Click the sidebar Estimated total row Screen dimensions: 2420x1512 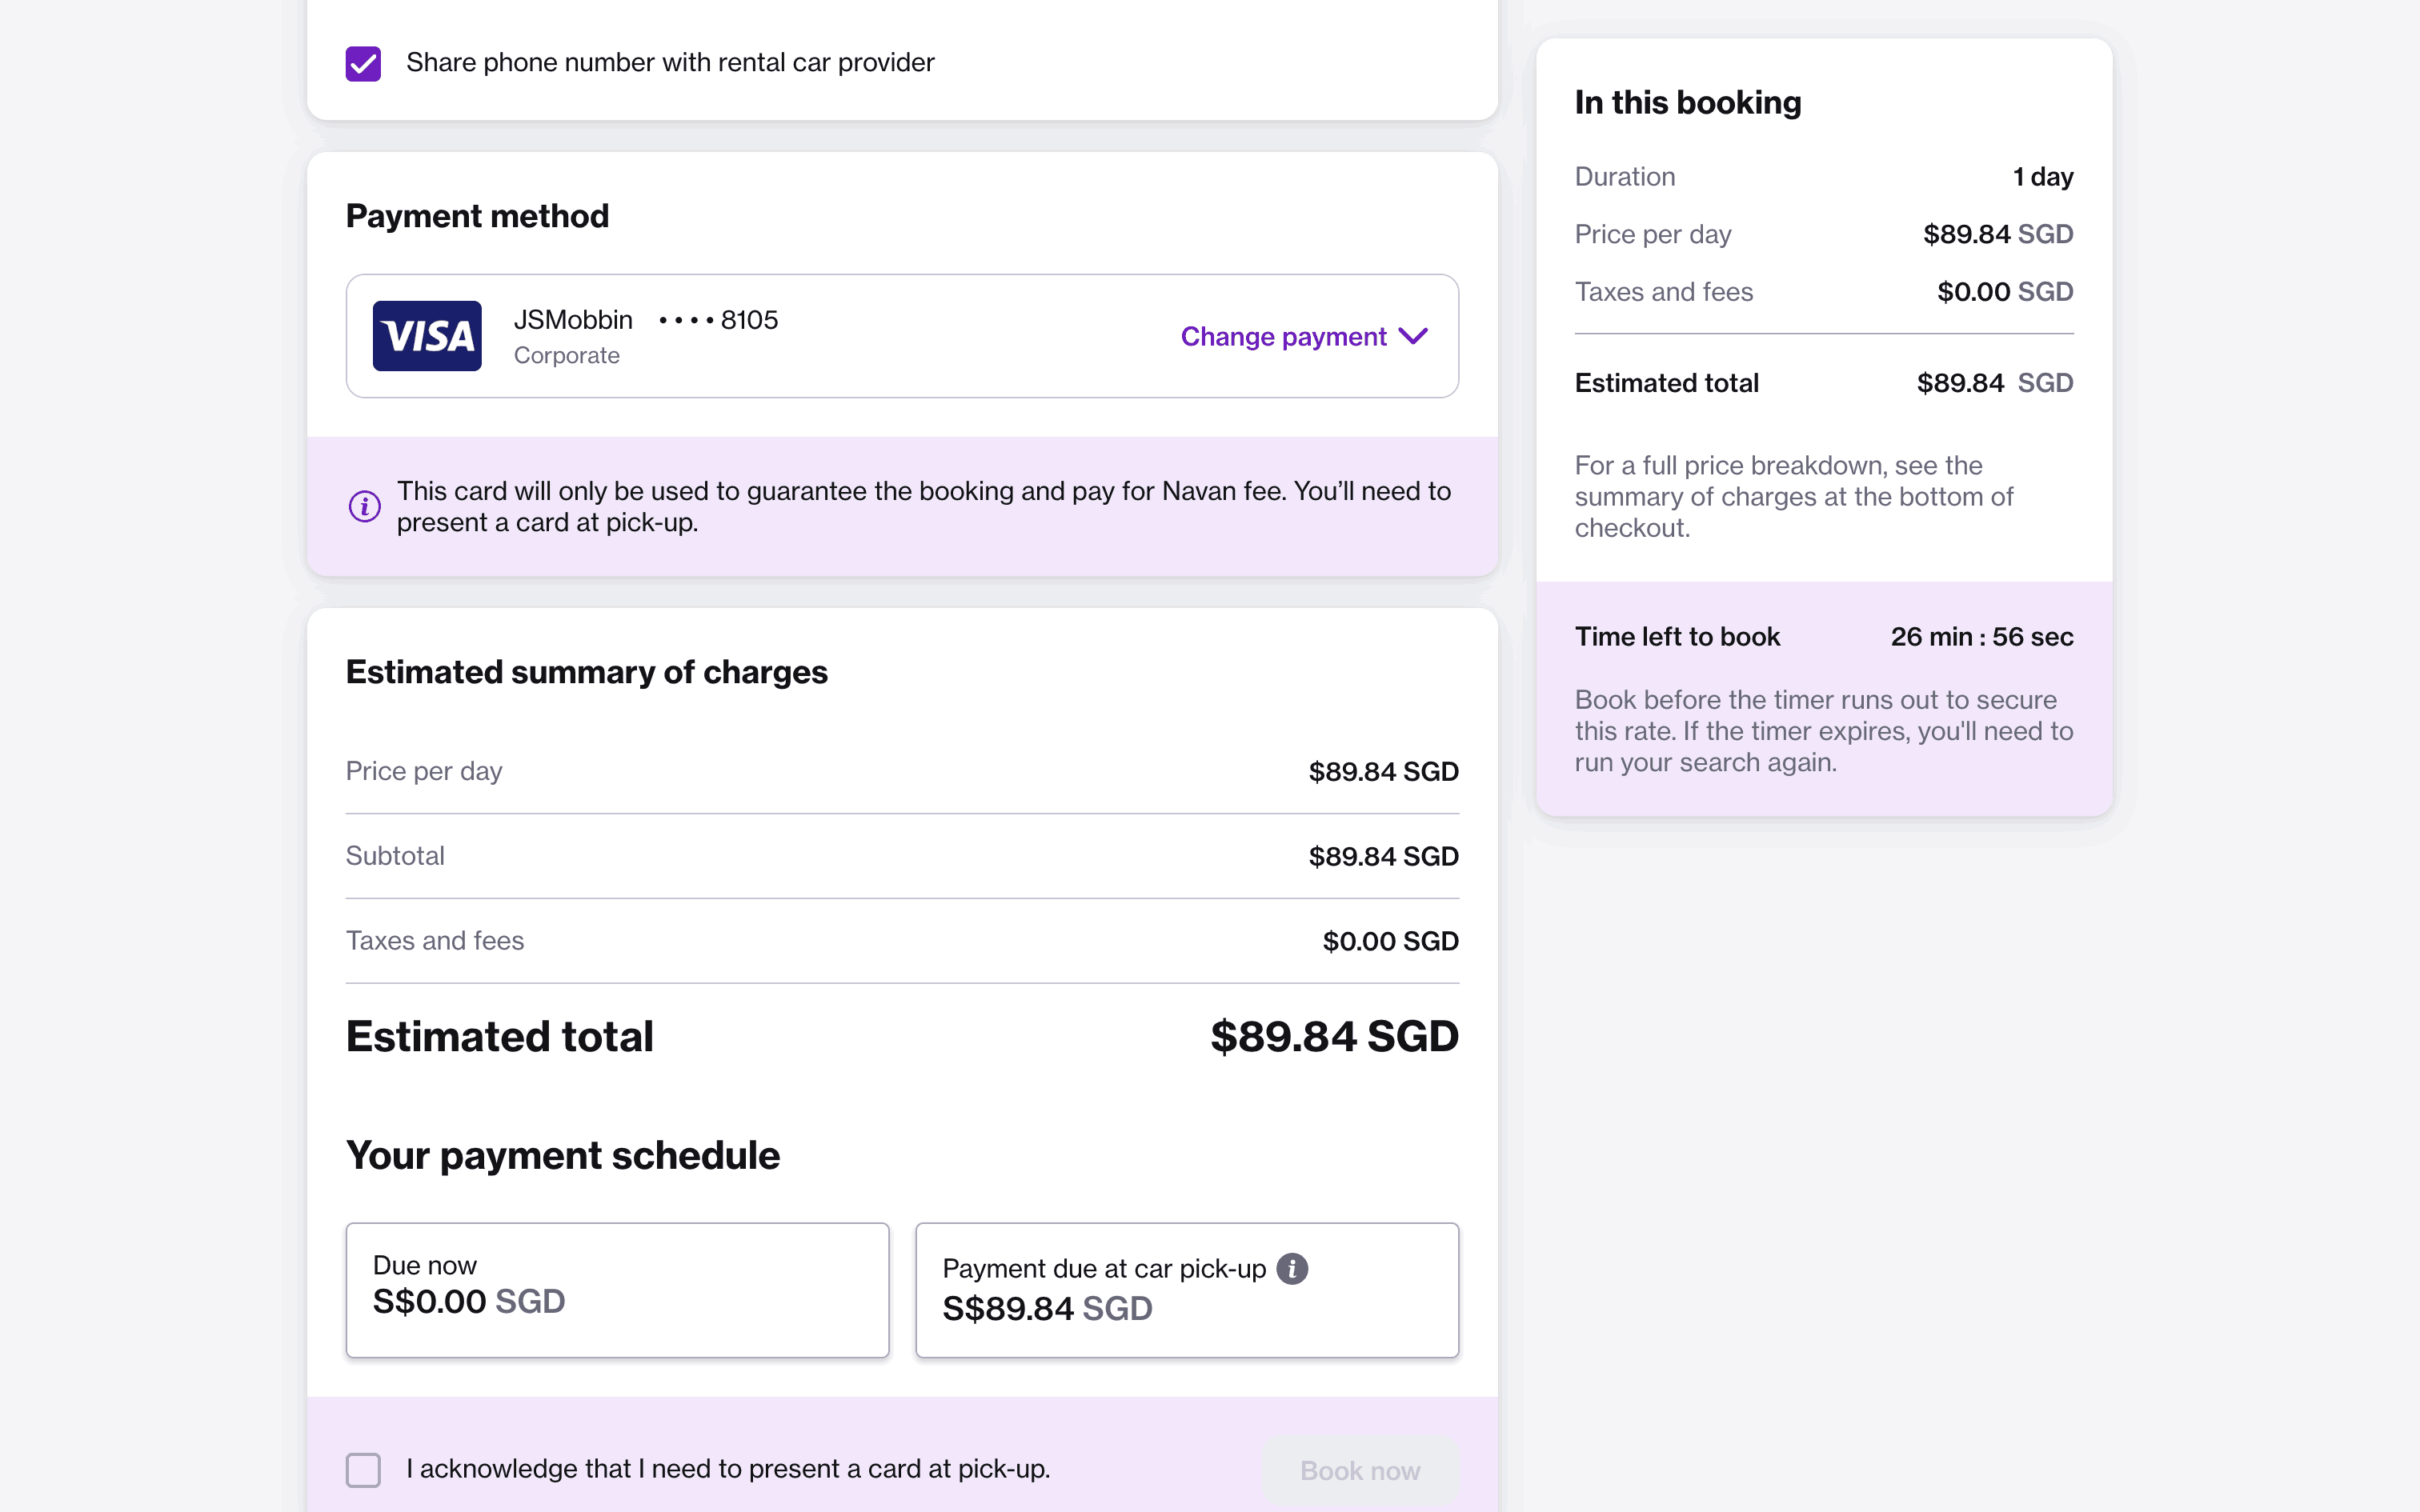pos(1823,383)
